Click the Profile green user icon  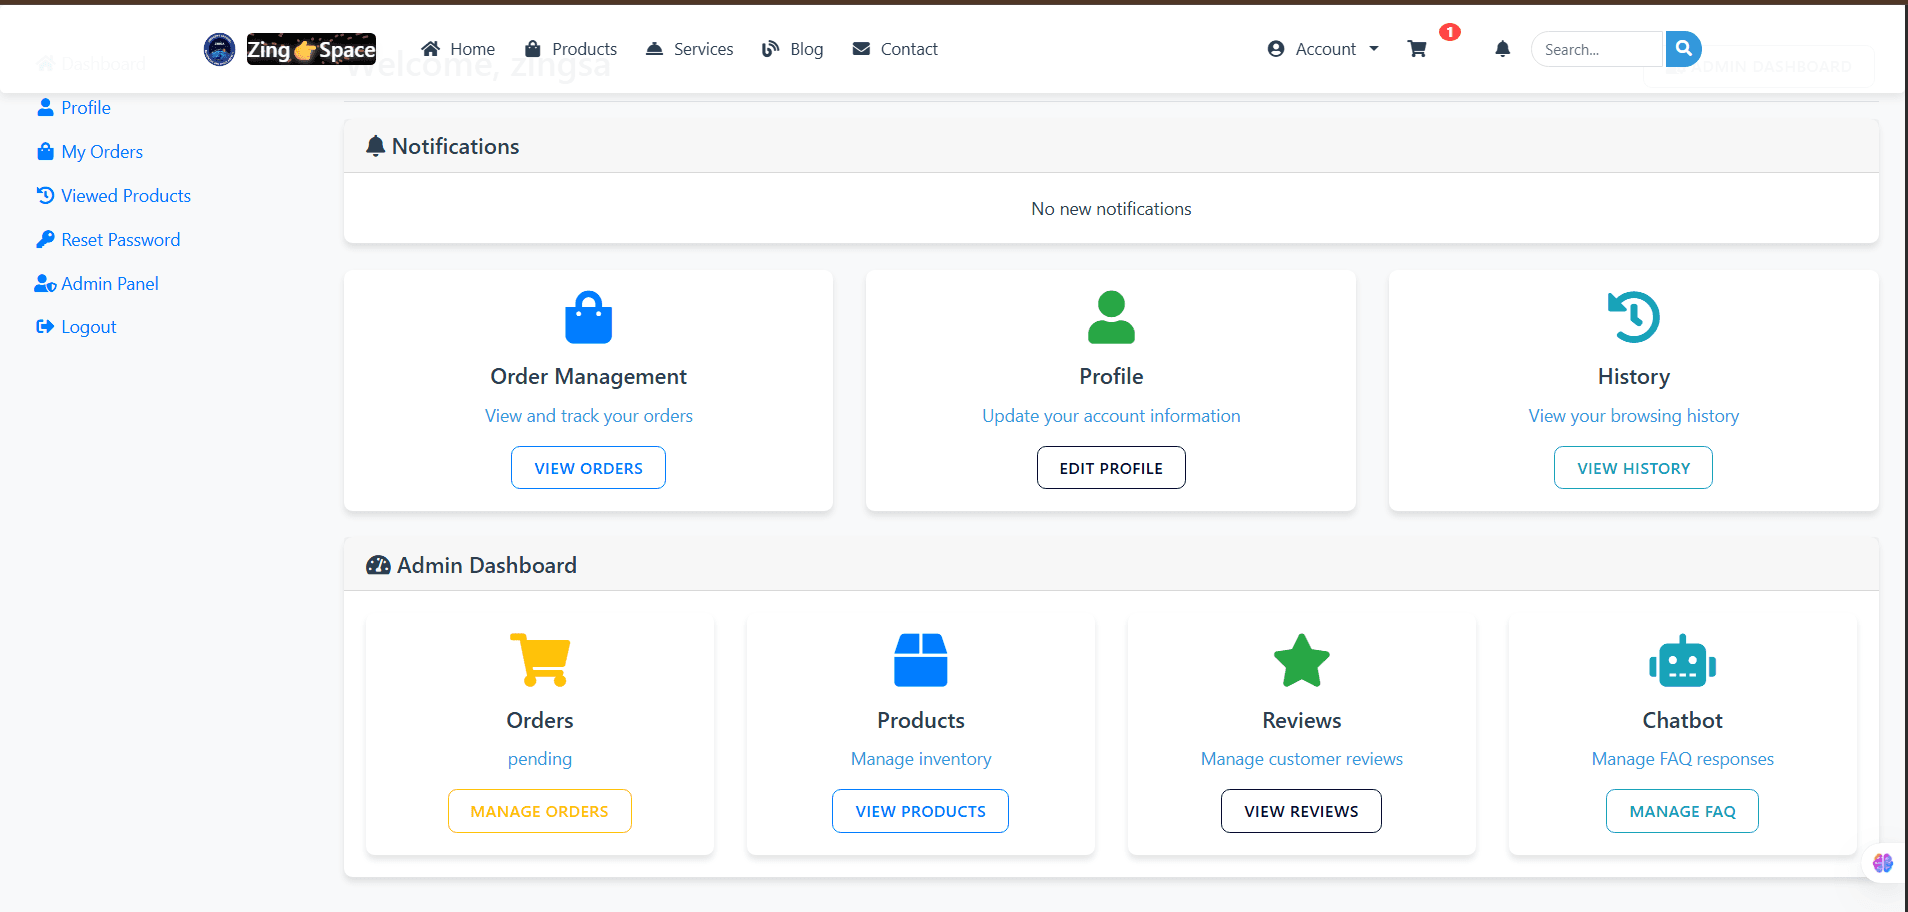pyautogui.click(x=1110, y=317)
